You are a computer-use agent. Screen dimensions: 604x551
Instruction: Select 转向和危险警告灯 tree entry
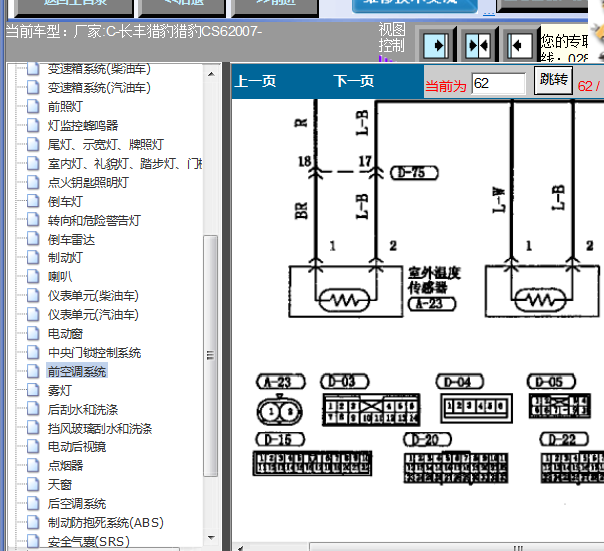(94, 220)
